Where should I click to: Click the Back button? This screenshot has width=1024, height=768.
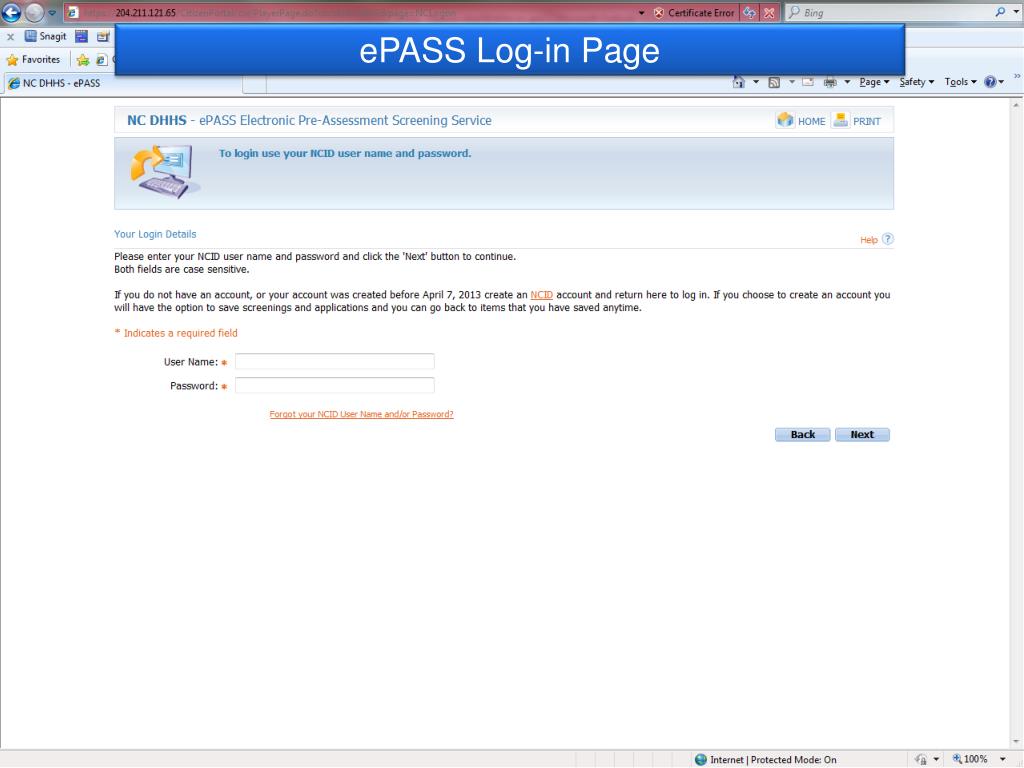tap(803, 435)
